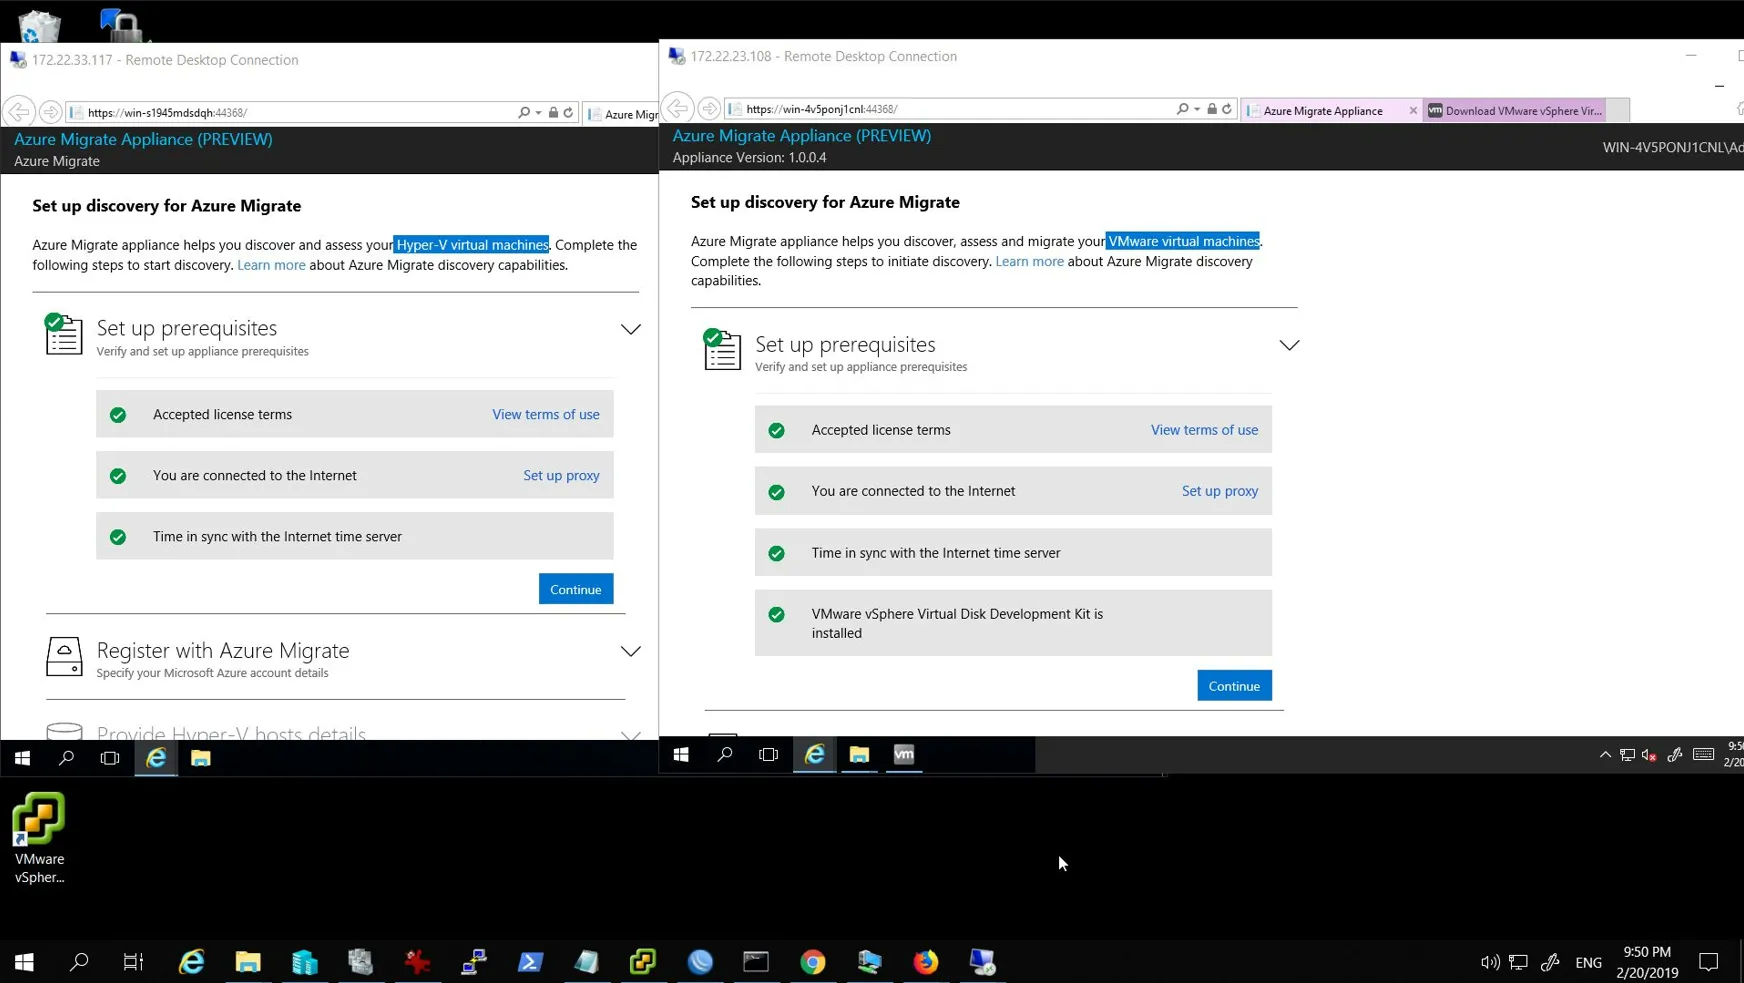Click address bar search icon in 172.22.33.117 window
This screenshot has height=983, width=1744.
(x=524, y=113)
